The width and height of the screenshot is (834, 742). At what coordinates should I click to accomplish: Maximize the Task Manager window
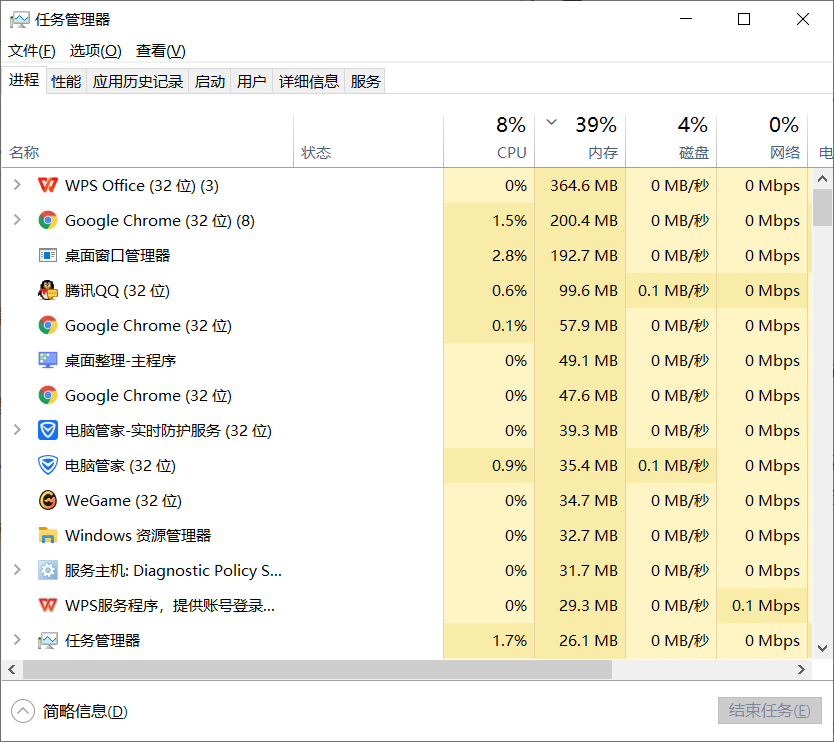(x=744, y=20)
